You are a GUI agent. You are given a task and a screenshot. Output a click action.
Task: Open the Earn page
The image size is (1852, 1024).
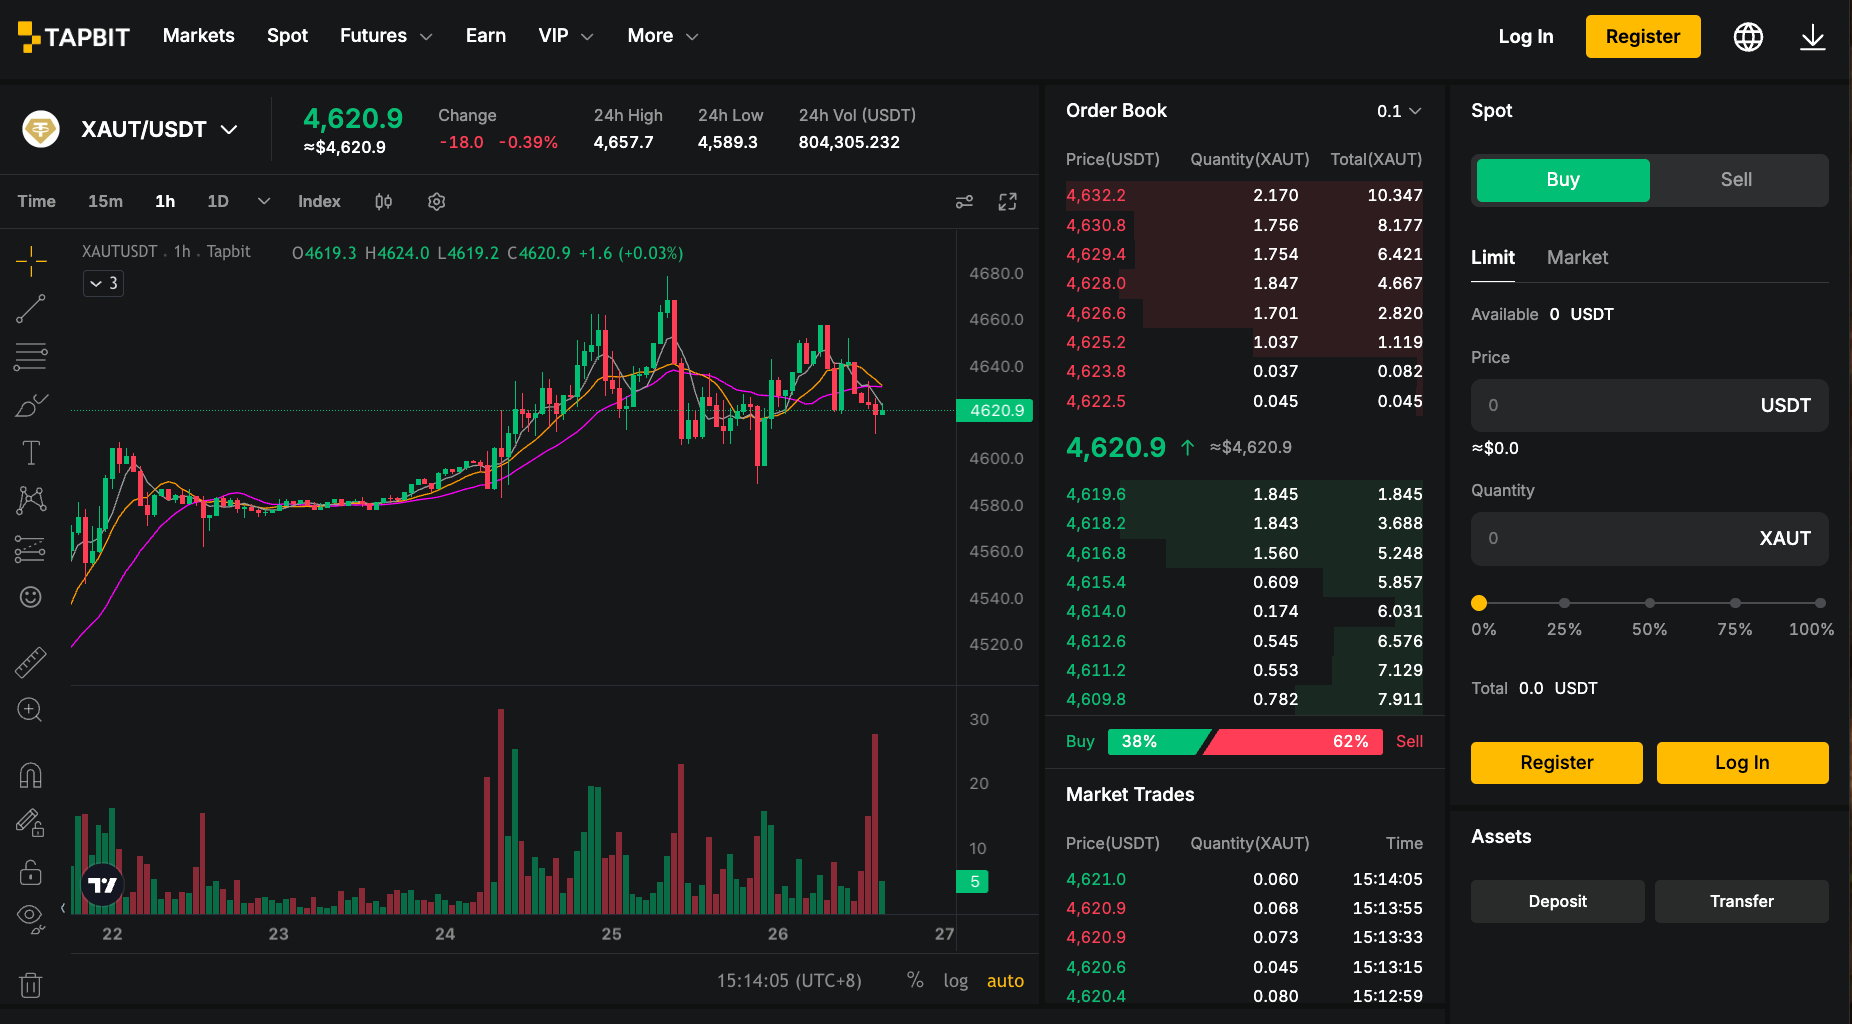(x=486, y=36)
